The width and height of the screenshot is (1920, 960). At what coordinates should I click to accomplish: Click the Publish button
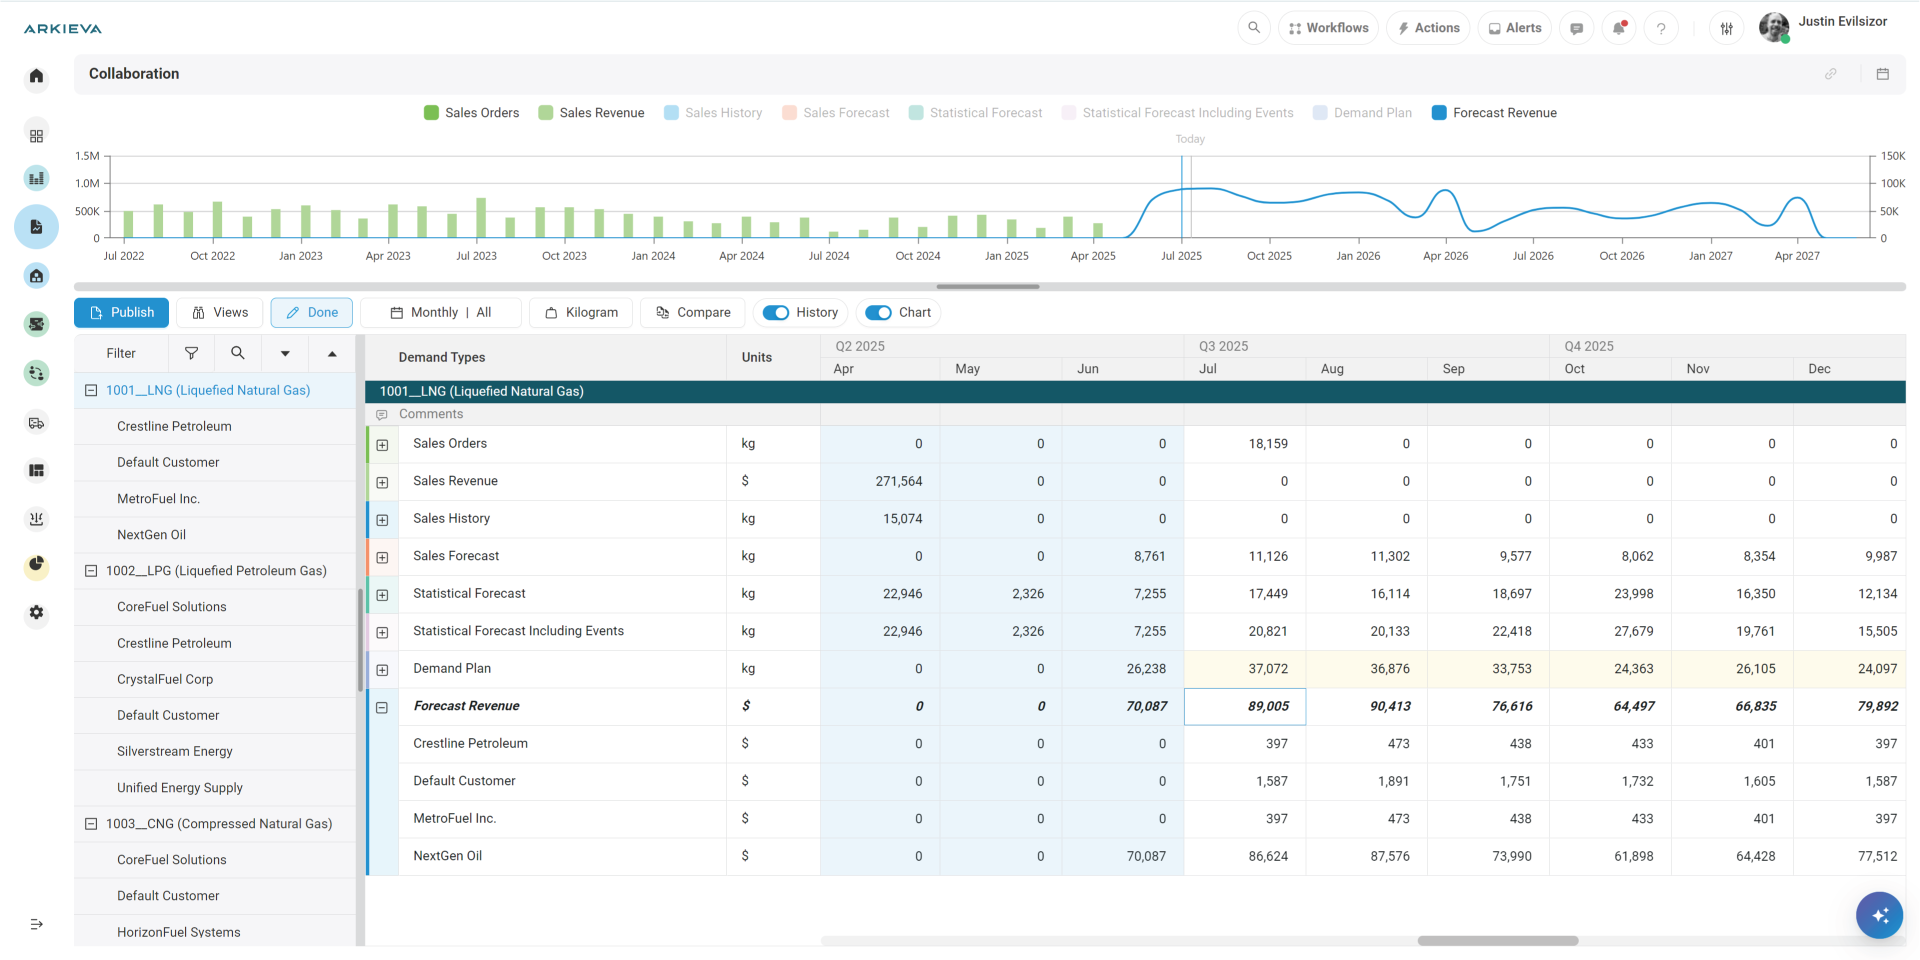[121, 313]
